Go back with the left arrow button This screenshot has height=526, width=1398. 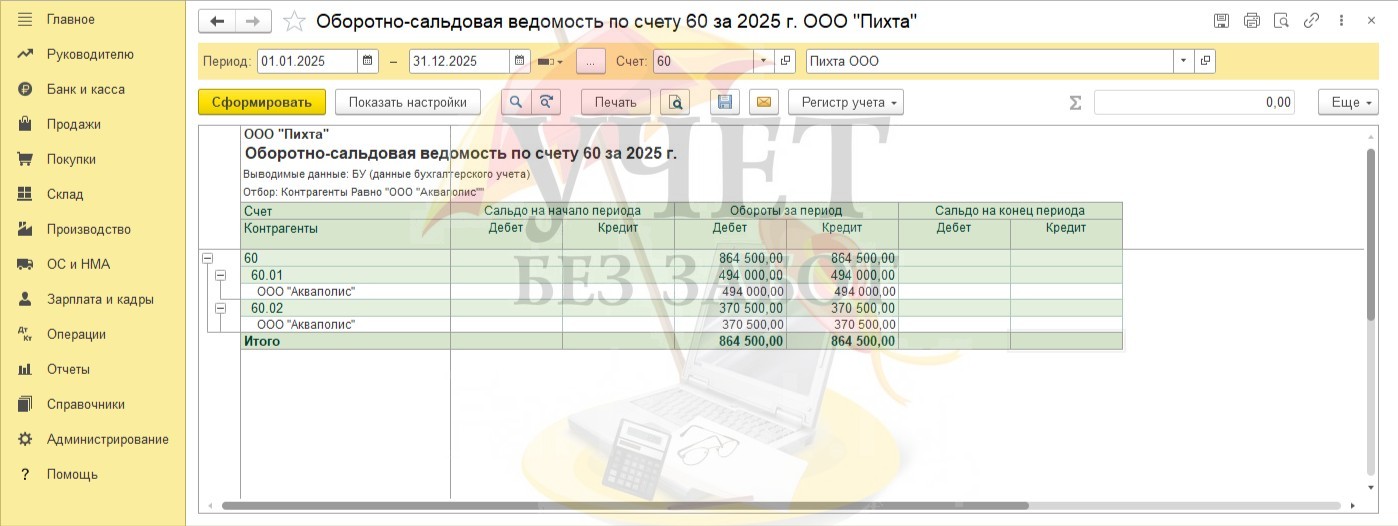217,21
